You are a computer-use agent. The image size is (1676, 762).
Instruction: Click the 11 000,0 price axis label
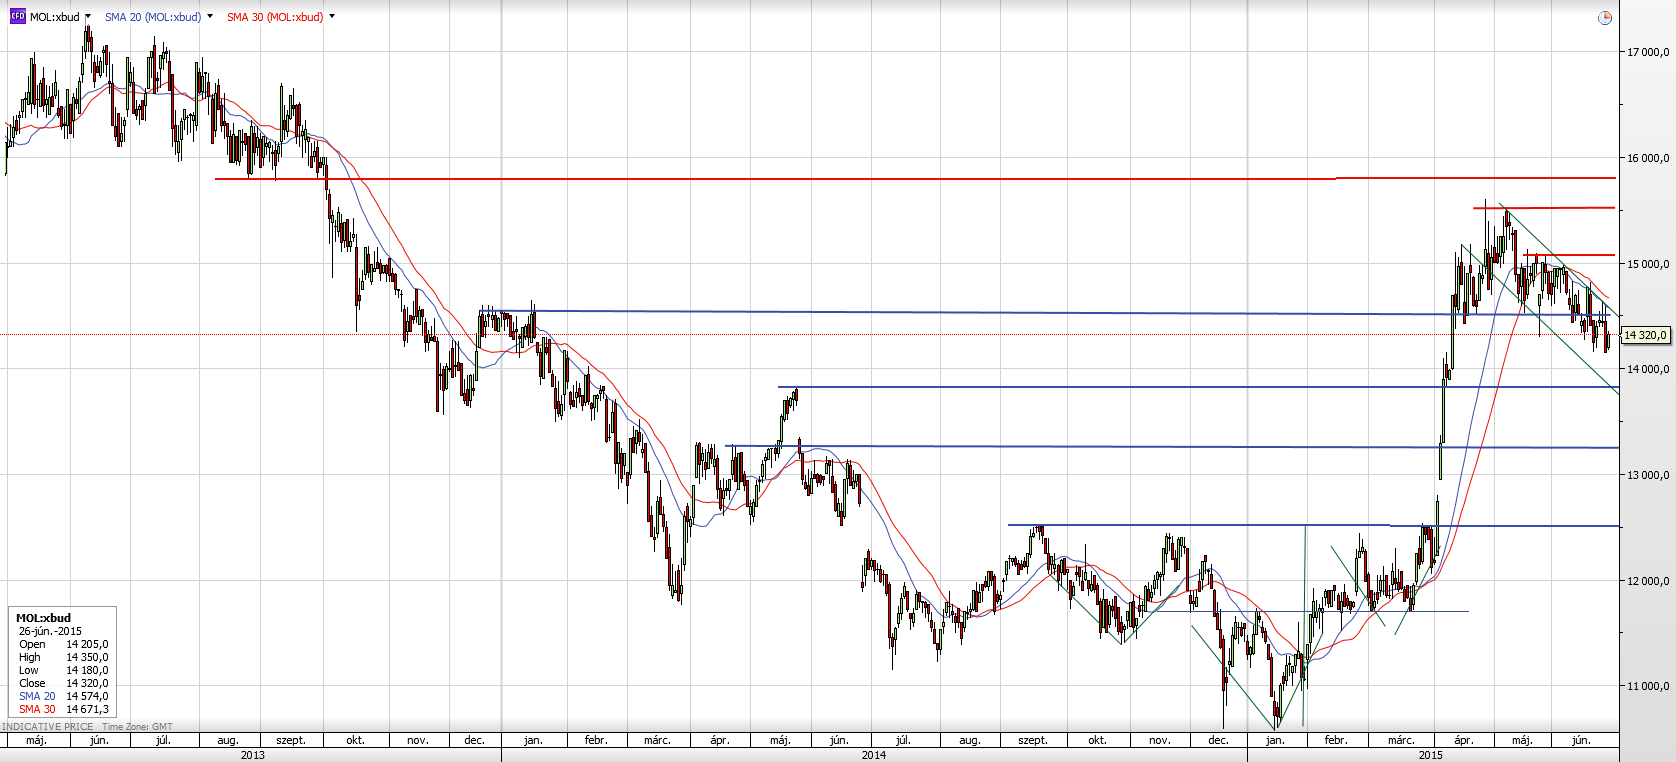[1647, 686]
